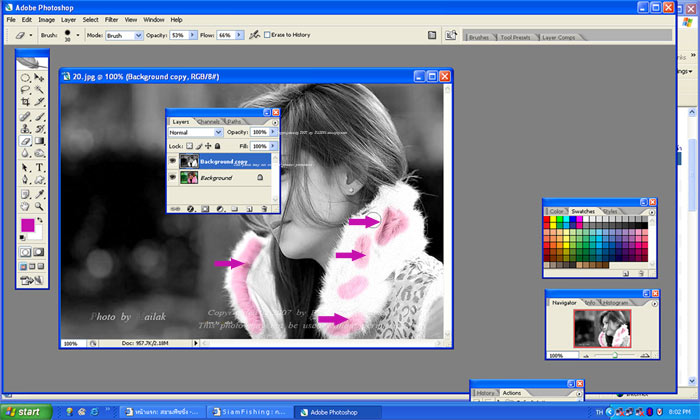Select the Move tool
The image size is (700, 420).
pyautogui.click(x=39, y=78)
